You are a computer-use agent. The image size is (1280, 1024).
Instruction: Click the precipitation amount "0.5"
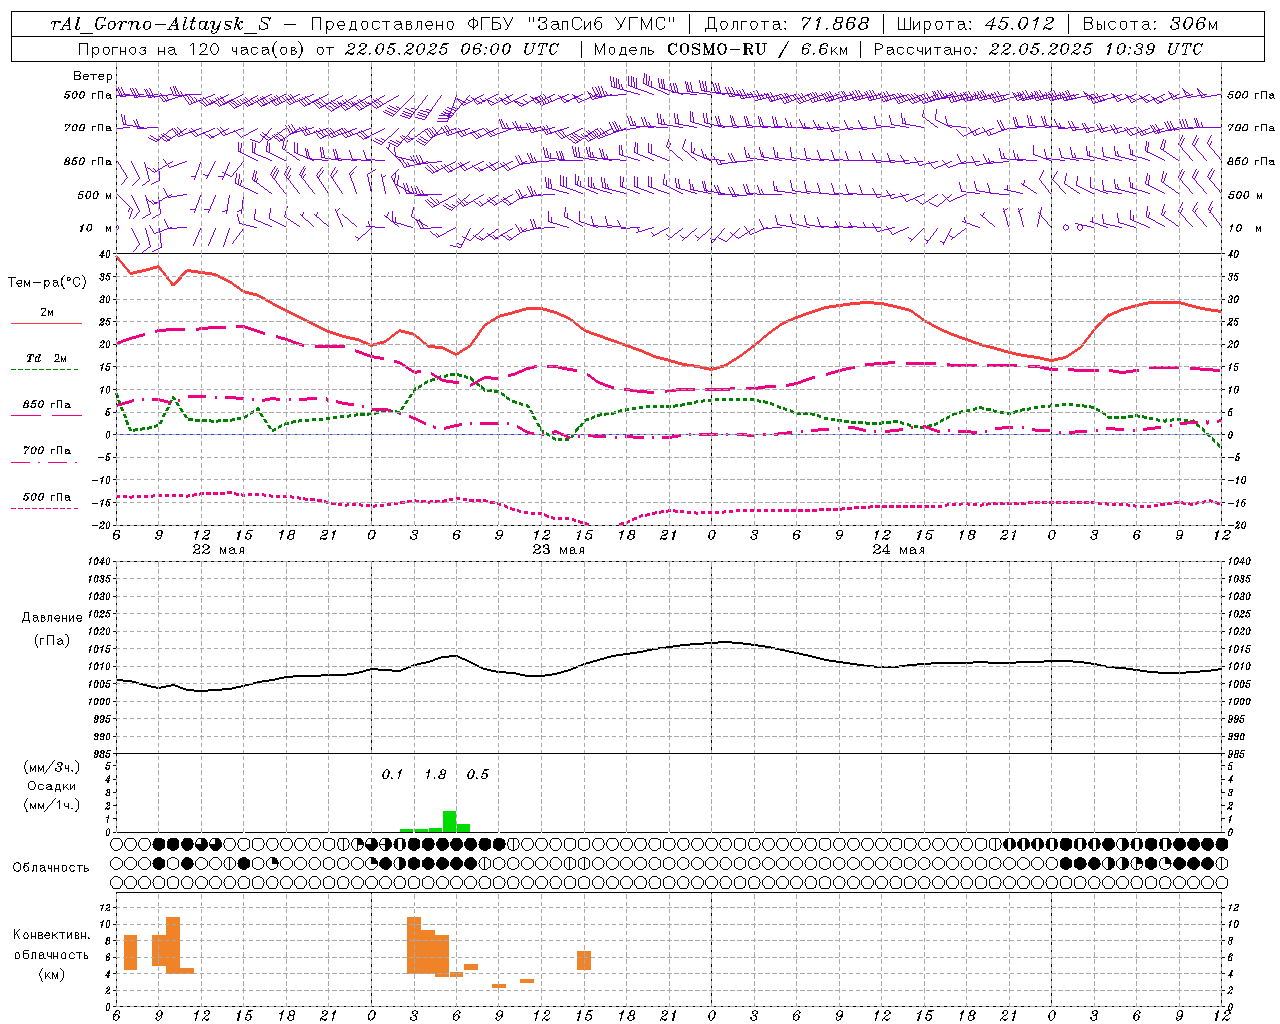(478, 775)
